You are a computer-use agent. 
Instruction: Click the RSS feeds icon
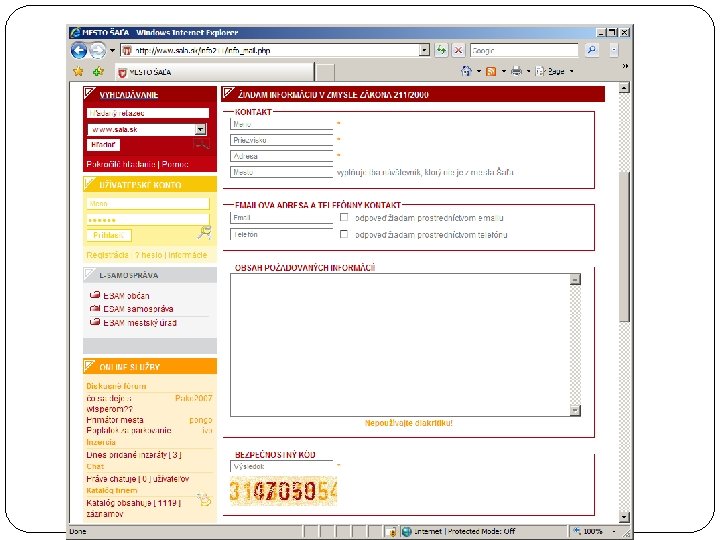(491, 71)
